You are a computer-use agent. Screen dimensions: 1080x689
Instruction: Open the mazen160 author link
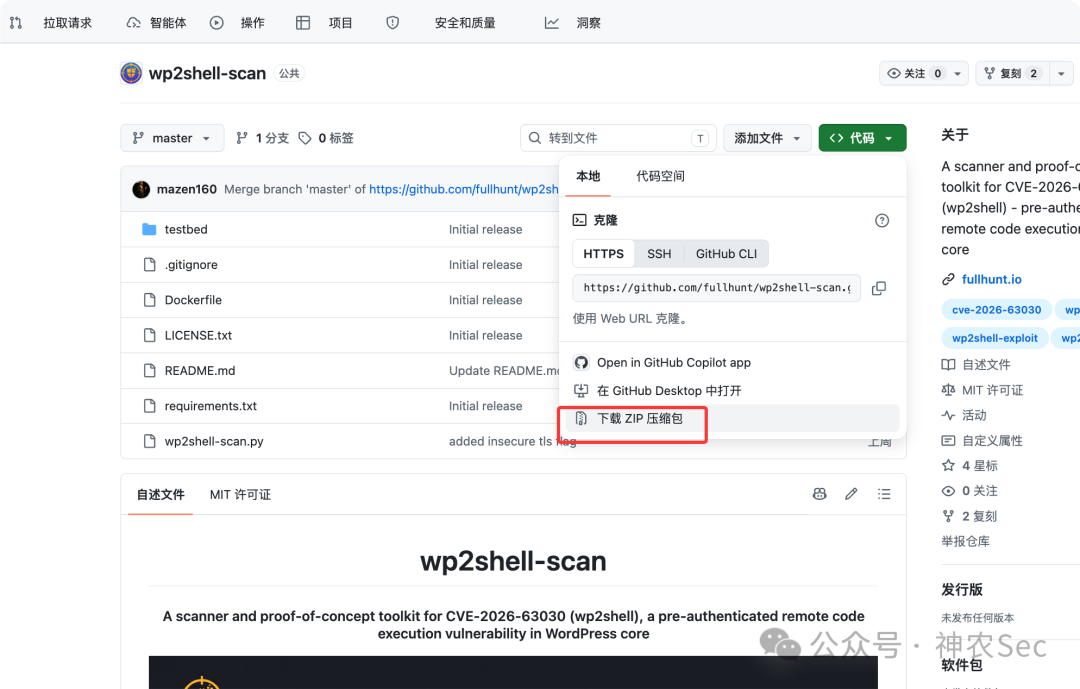(187, 189)
